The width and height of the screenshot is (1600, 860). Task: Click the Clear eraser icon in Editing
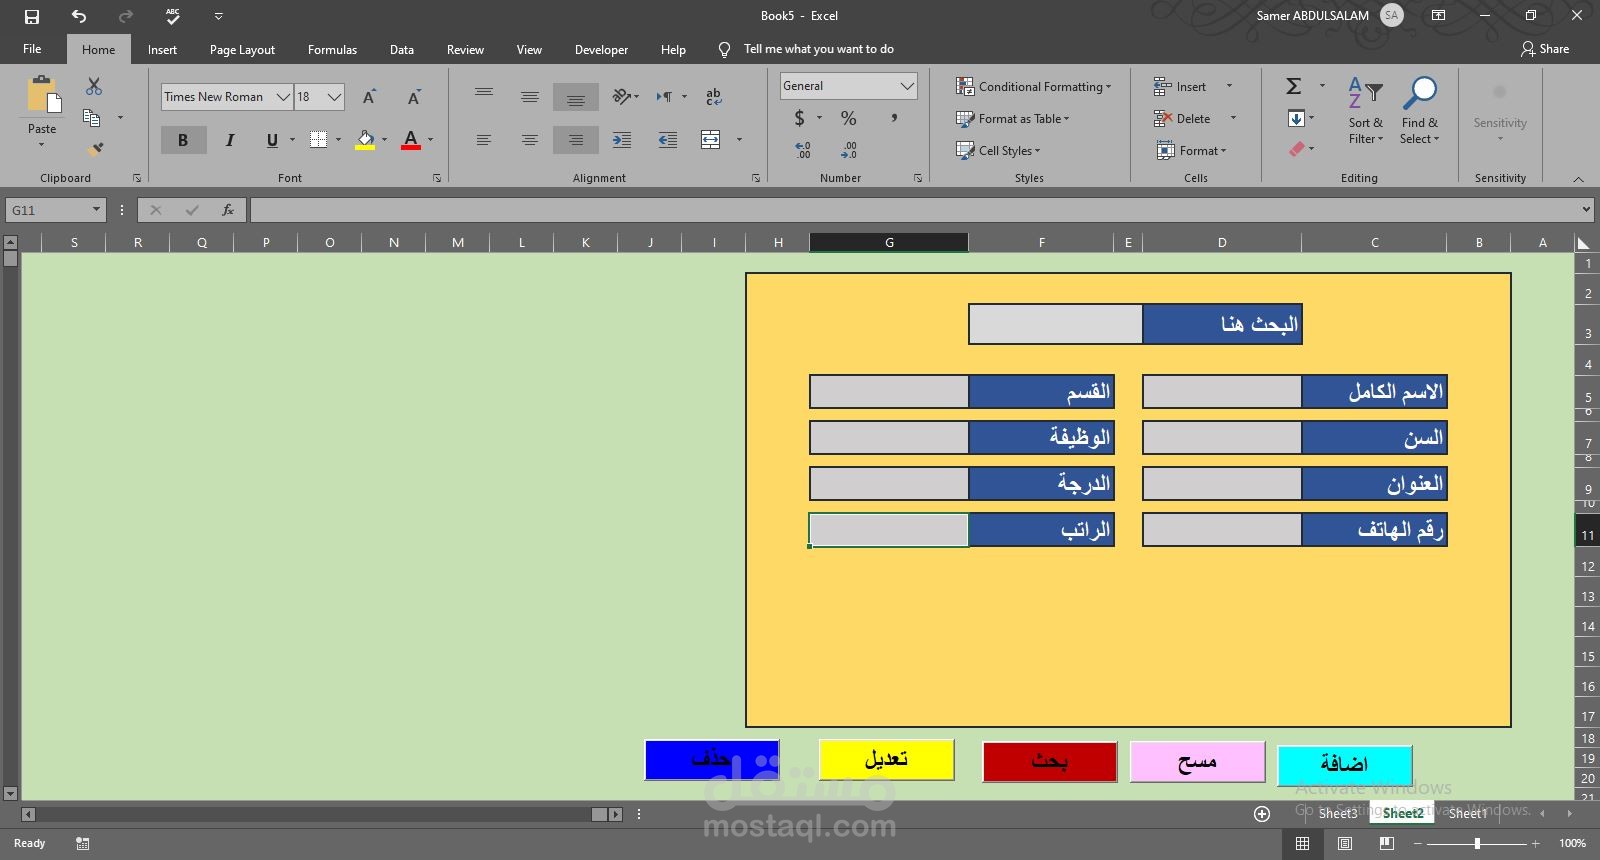point(1297,149)
